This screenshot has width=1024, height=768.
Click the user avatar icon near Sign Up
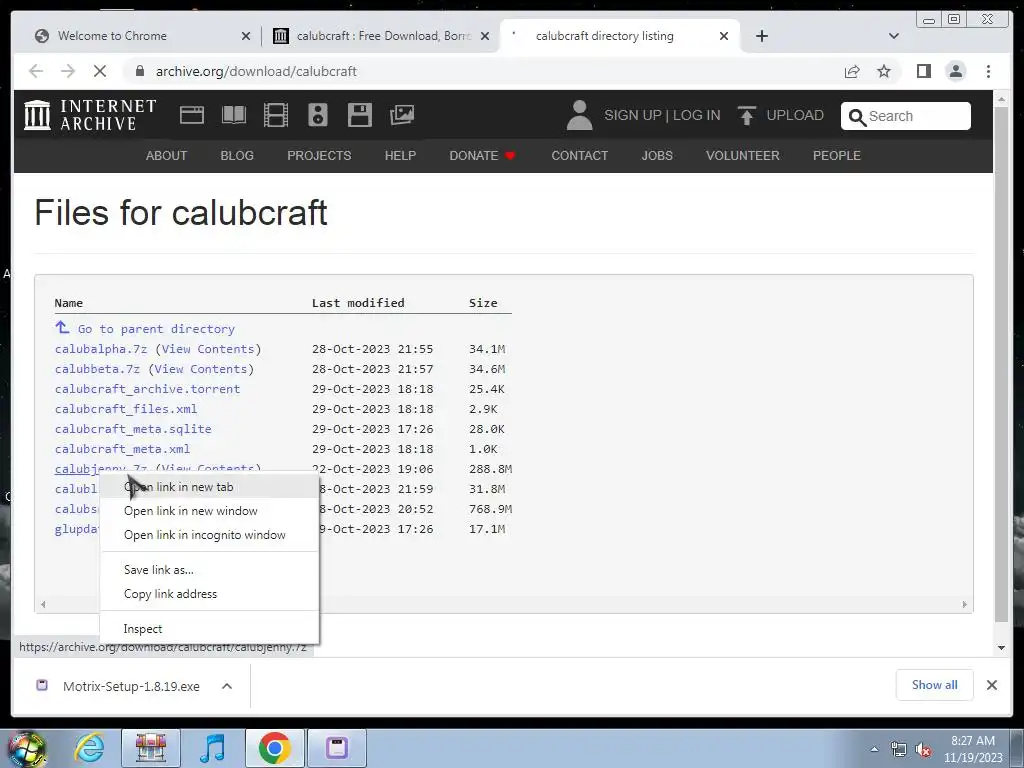click(579, 115)
